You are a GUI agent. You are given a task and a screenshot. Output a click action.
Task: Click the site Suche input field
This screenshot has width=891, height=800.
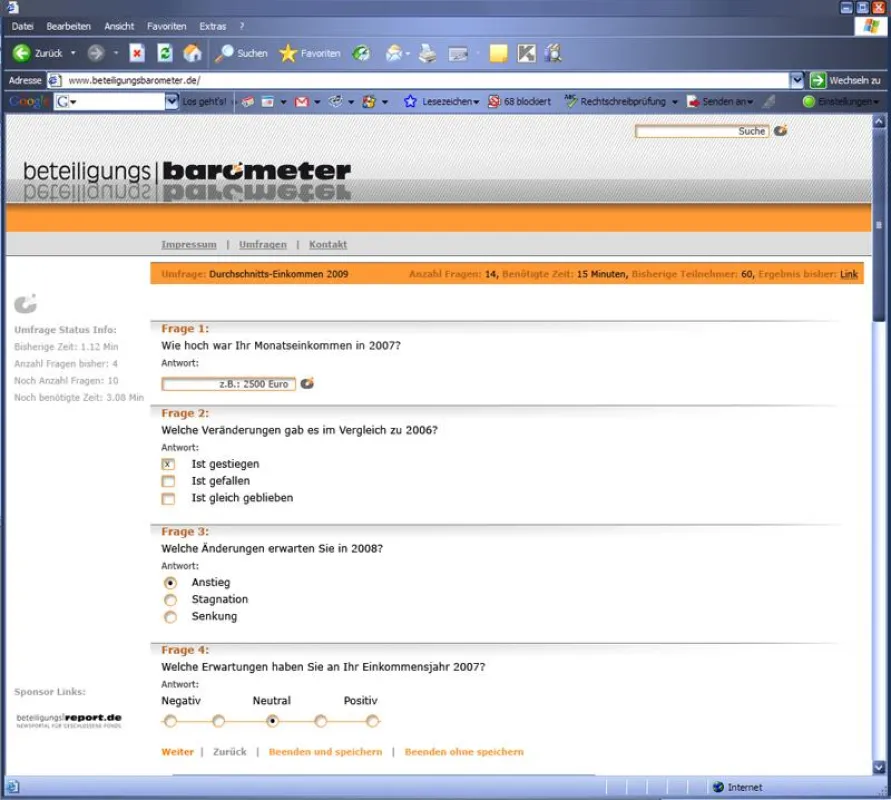702,131
